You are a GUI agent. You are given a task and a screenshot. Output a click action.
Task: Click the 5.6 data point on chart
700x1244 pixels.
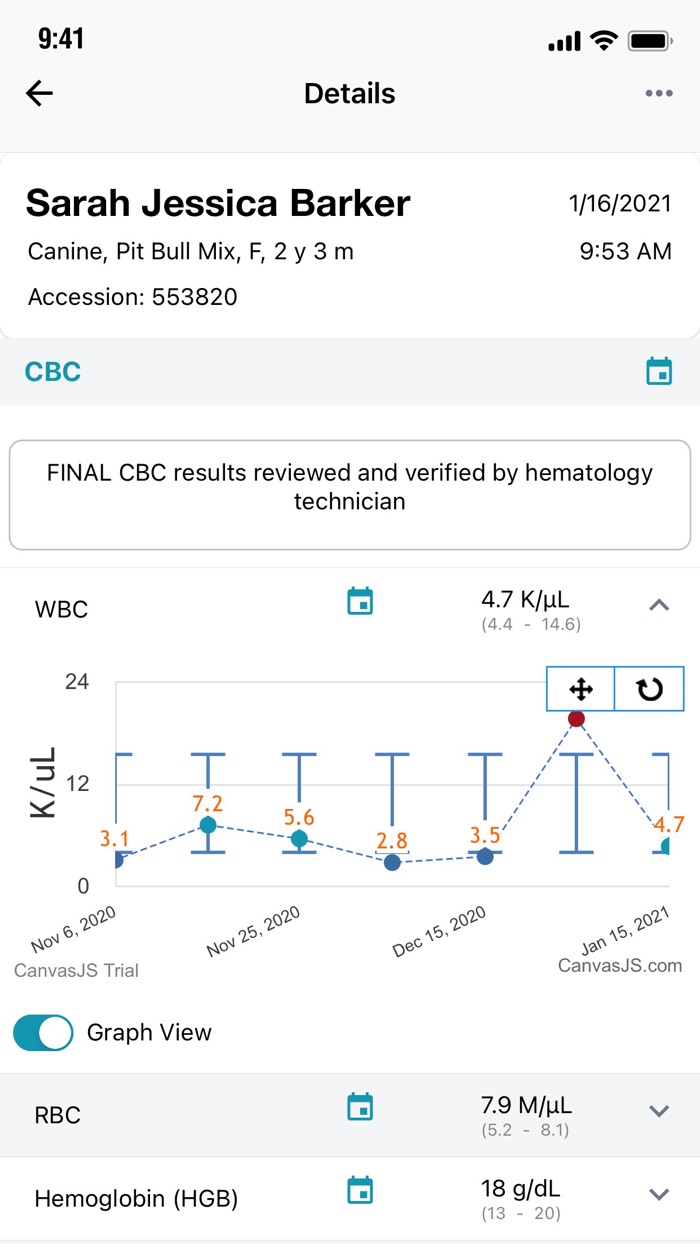299,839
